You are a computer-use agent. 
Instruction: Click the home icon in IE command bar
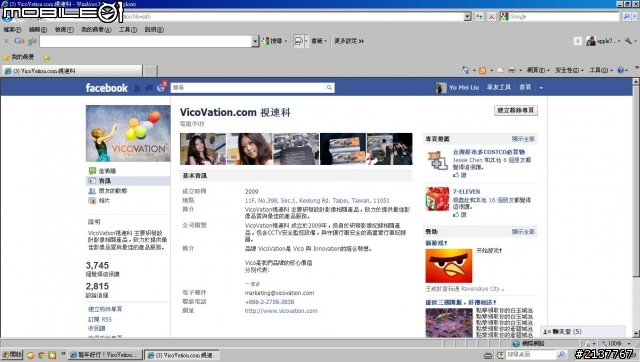(x=465, y=70)
